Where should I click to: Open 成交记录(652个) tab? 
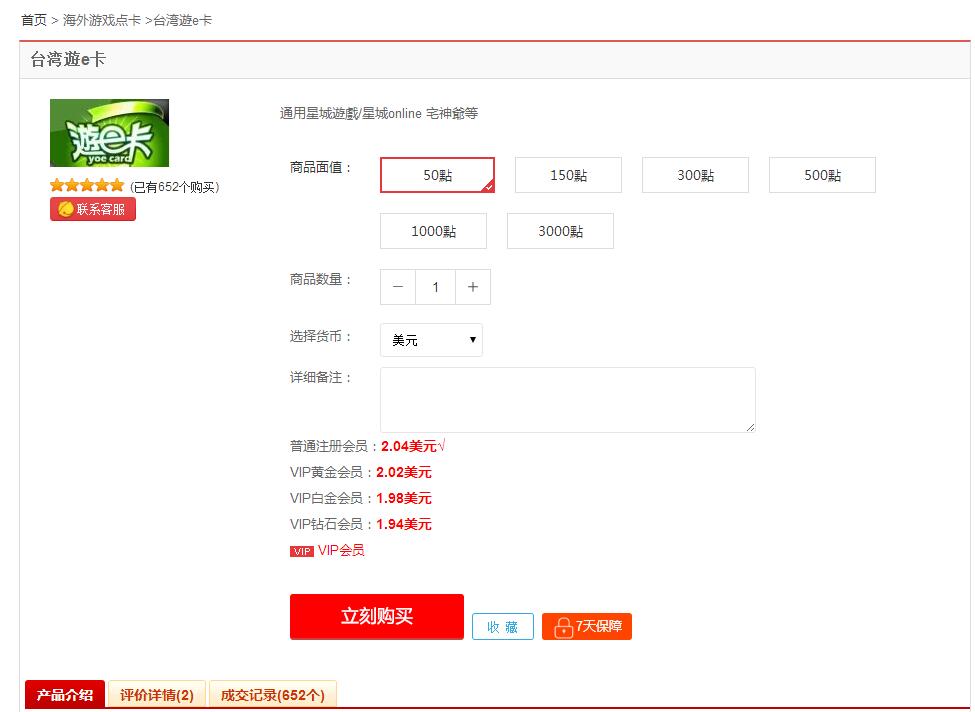tap(273, 695)
